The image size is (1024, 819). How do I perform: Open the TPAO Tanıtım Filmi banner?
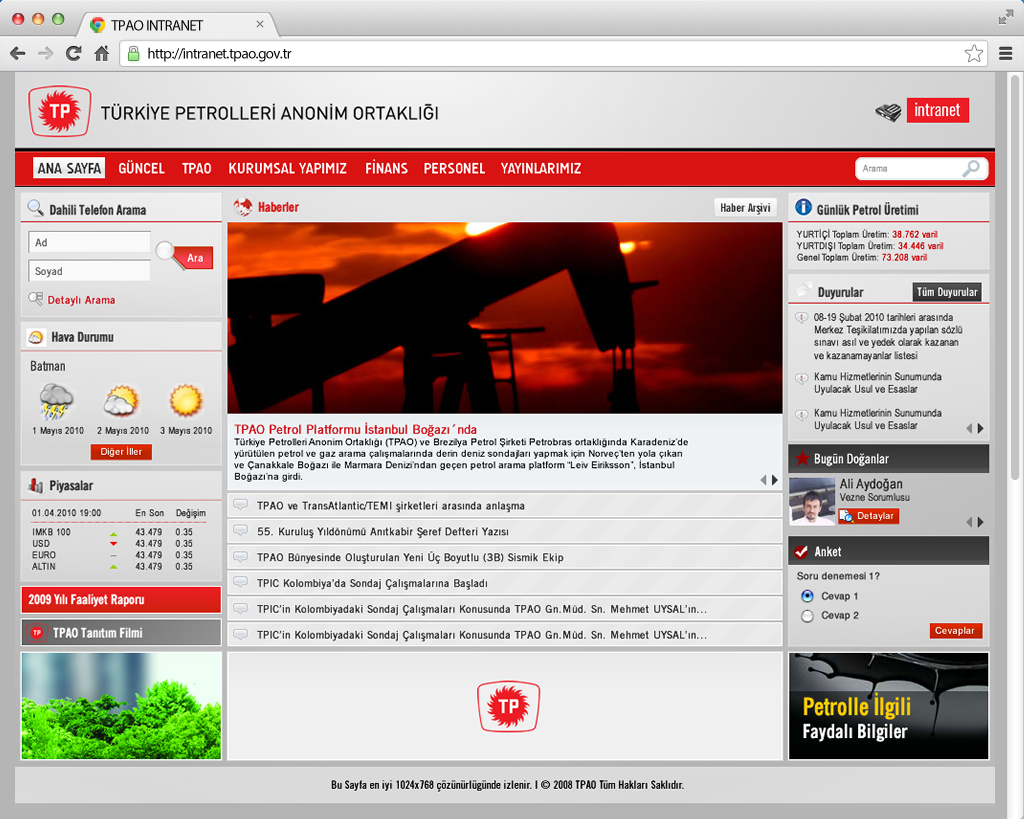[121, 632]
